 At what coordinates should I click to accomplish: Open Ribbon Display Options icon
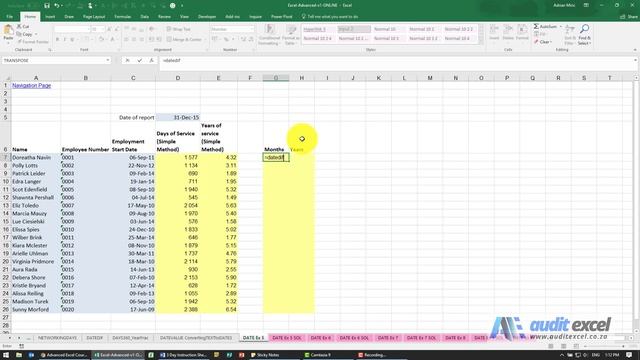(x=586, y=5)
